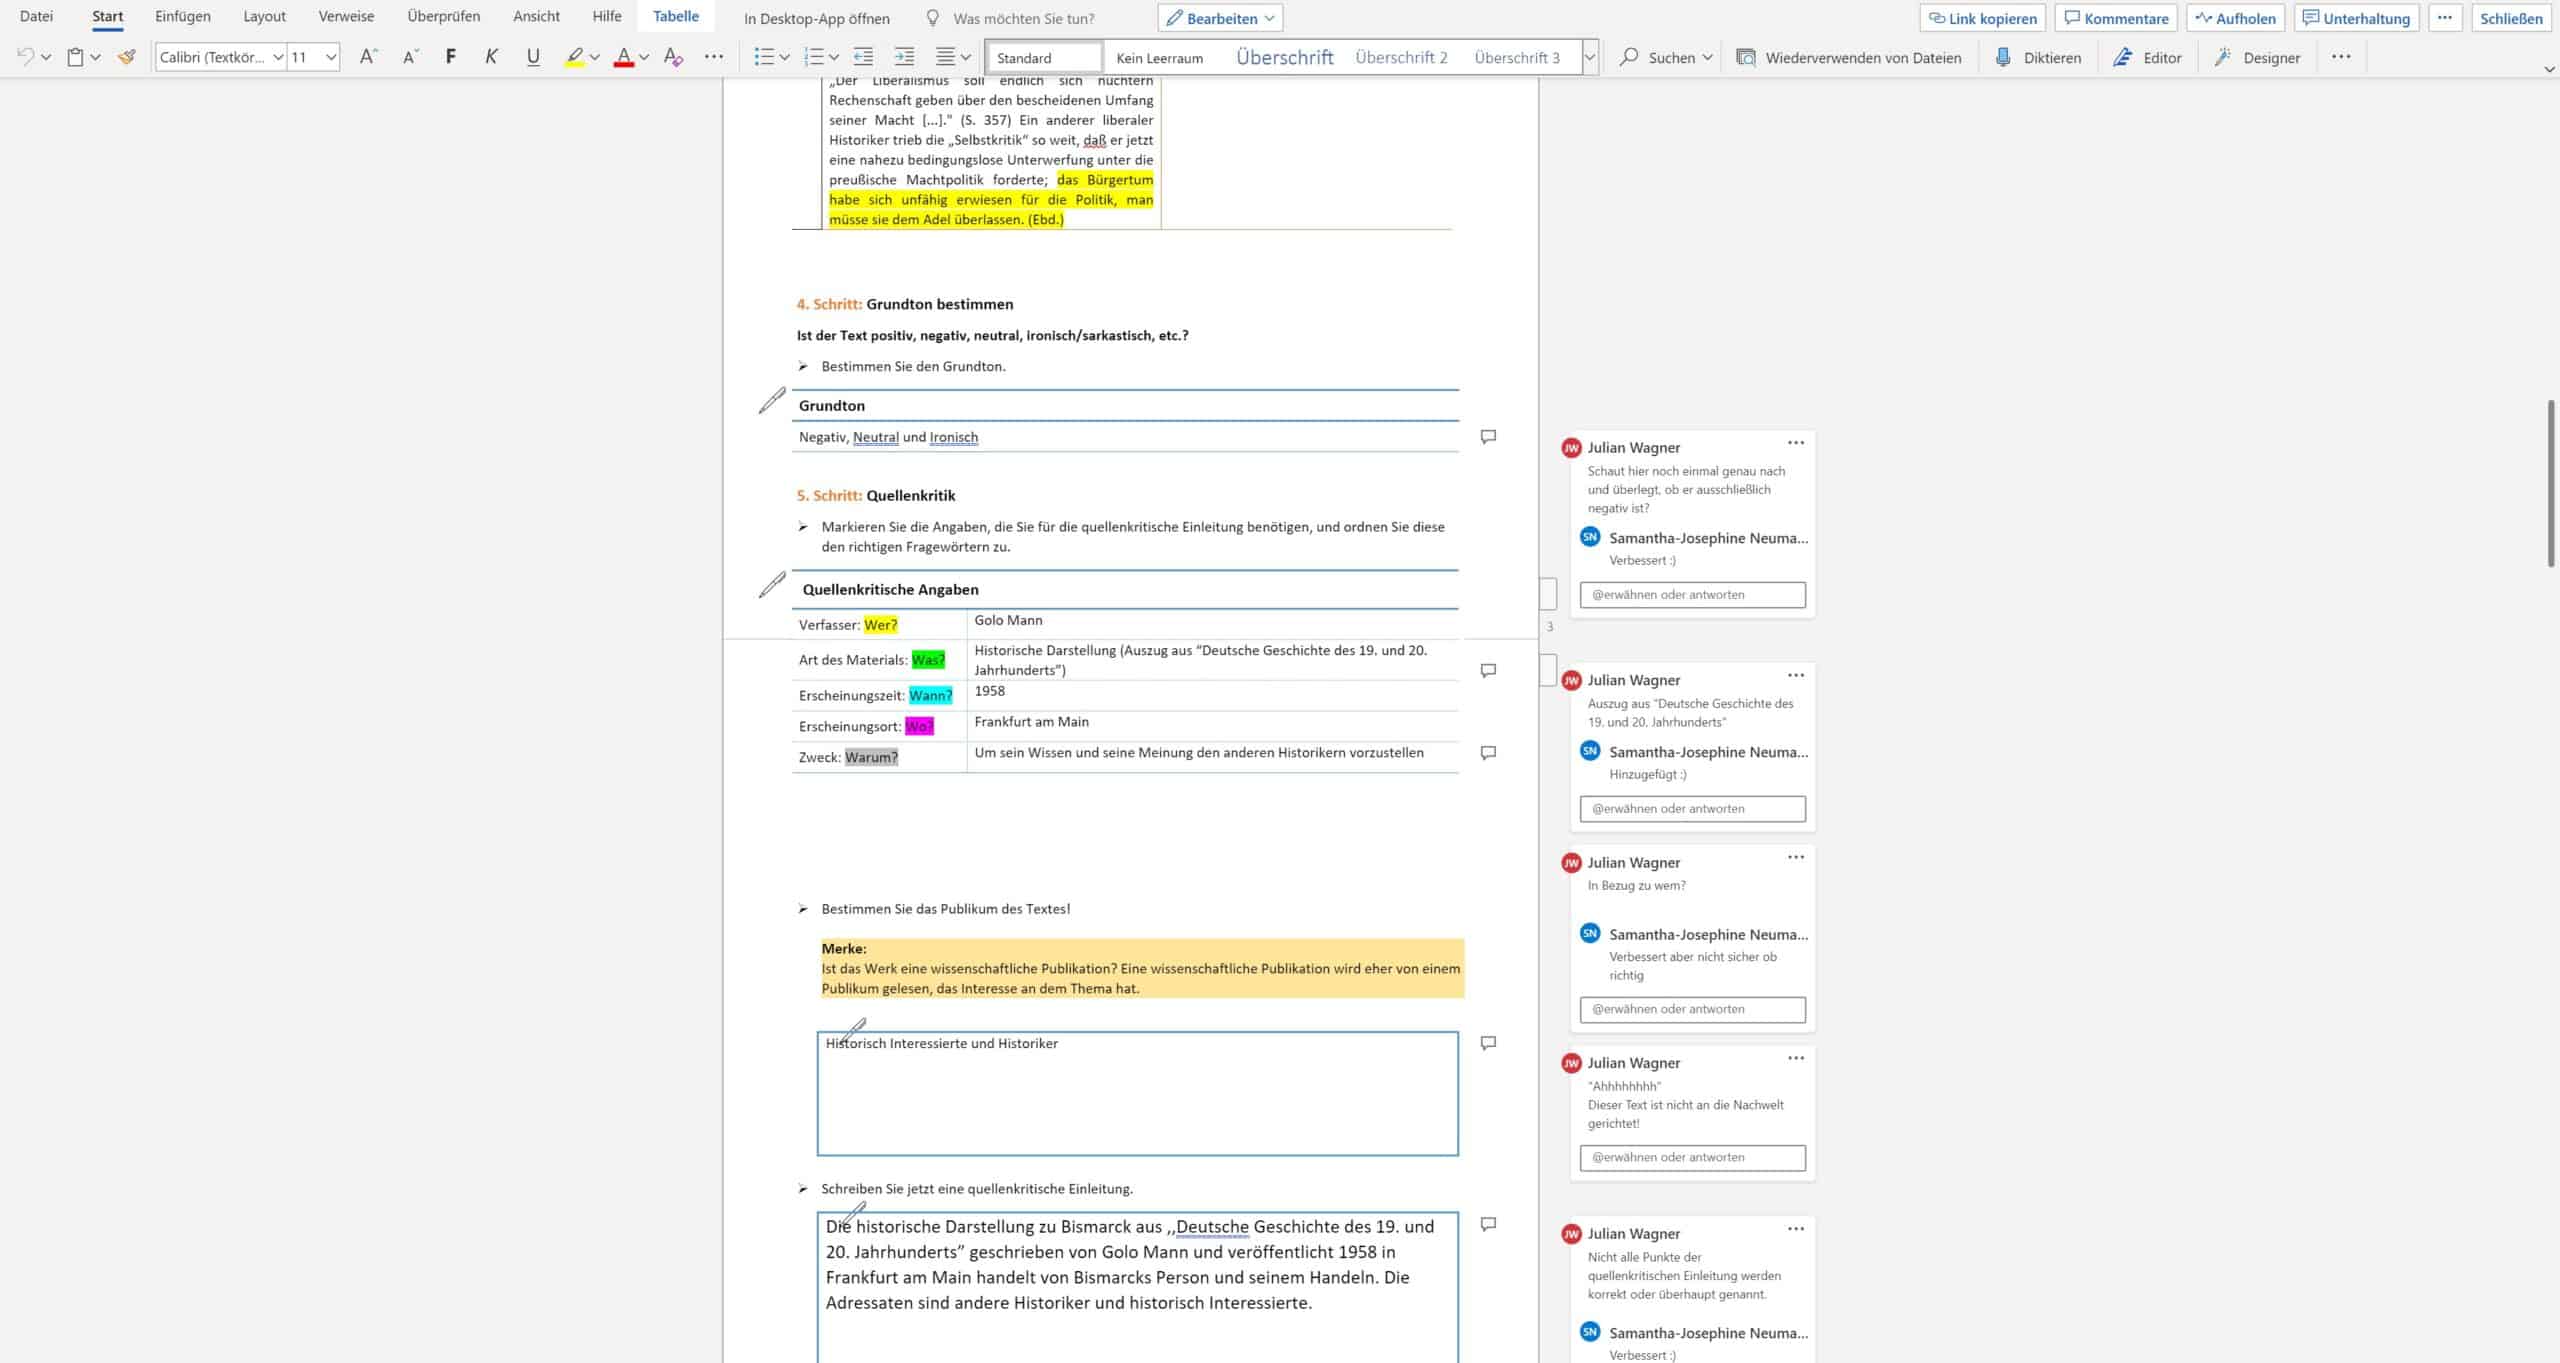Click the vertical document scrollbar
Viewport: 2560px width, 1363px height.
tap(2550, 483)
